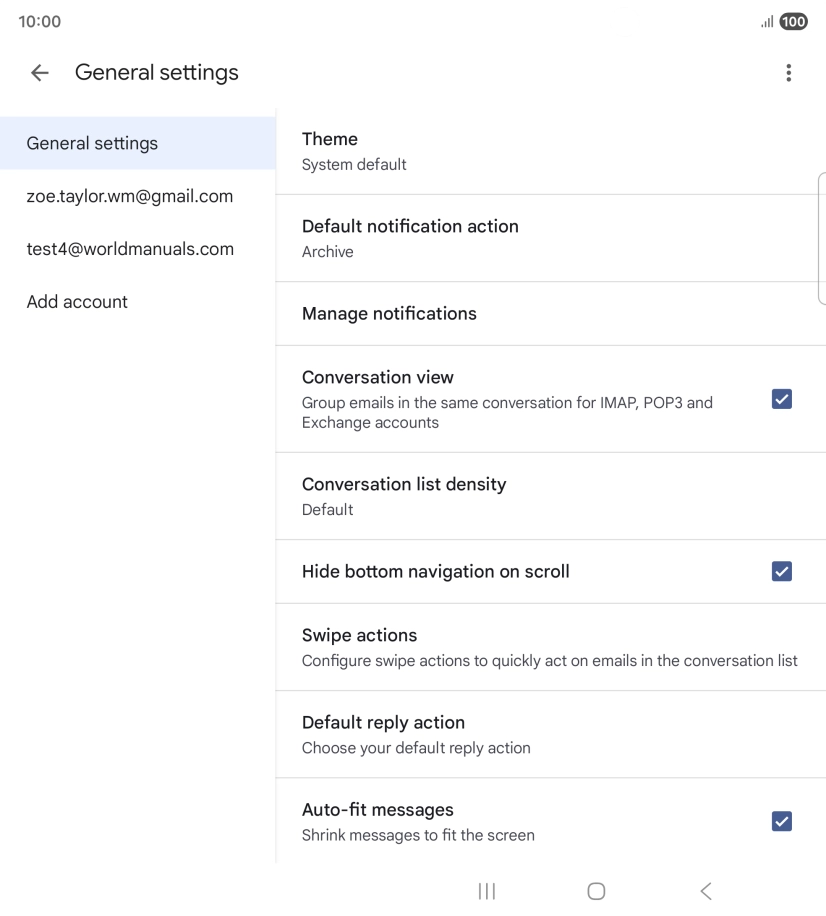
Task: Tap the Recent apps navigation button
Action: [486, 890]
